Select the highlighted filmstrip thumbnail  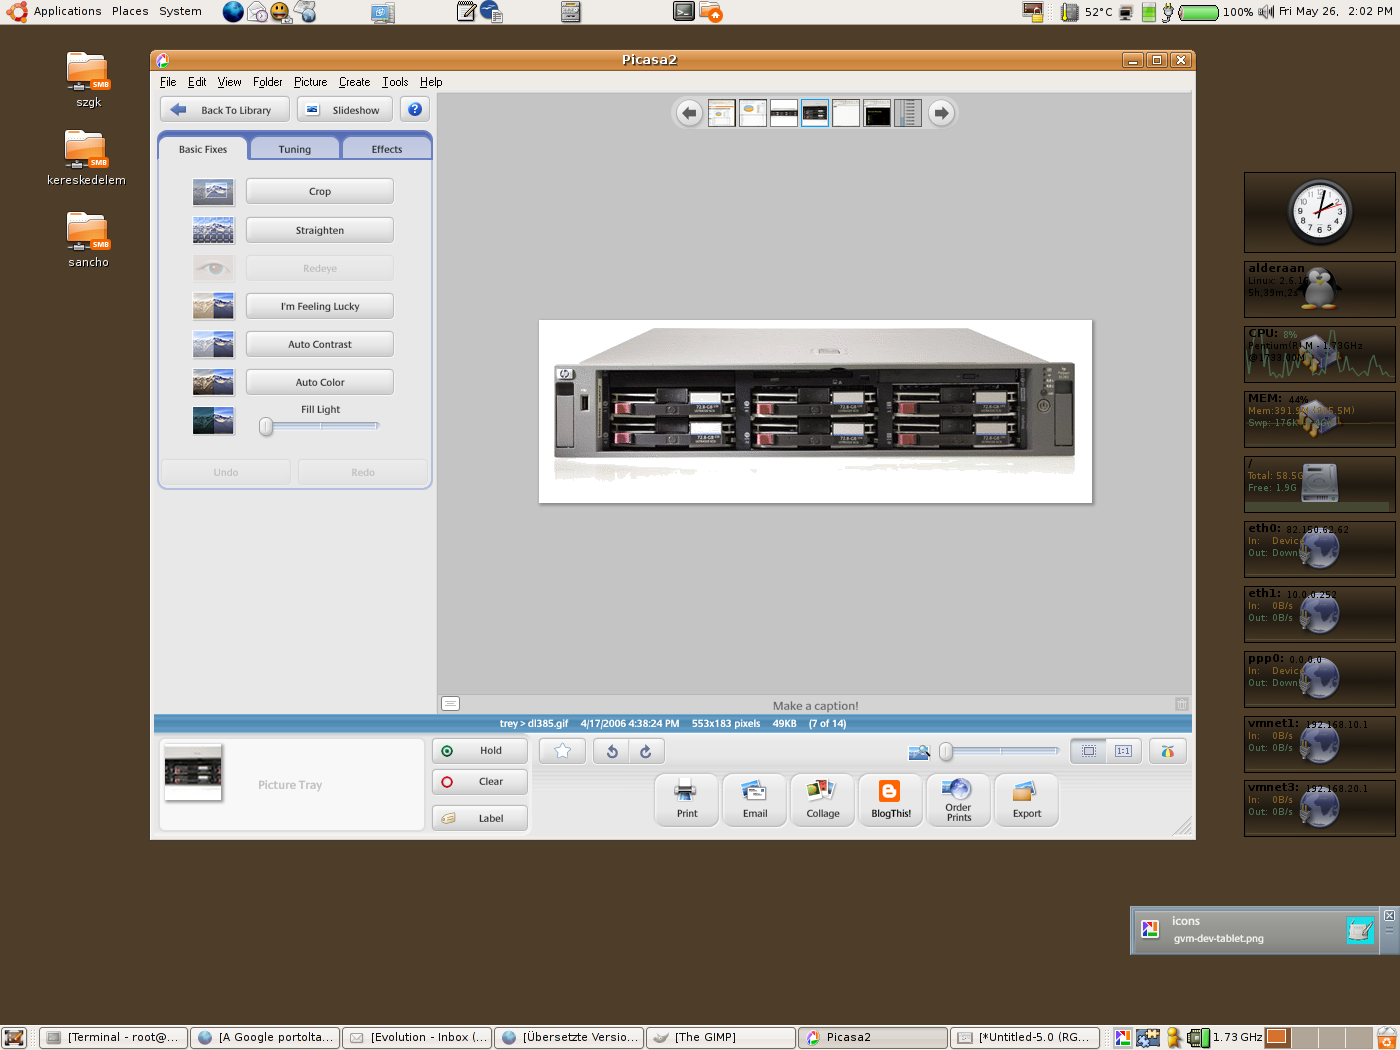pos(815,113)
